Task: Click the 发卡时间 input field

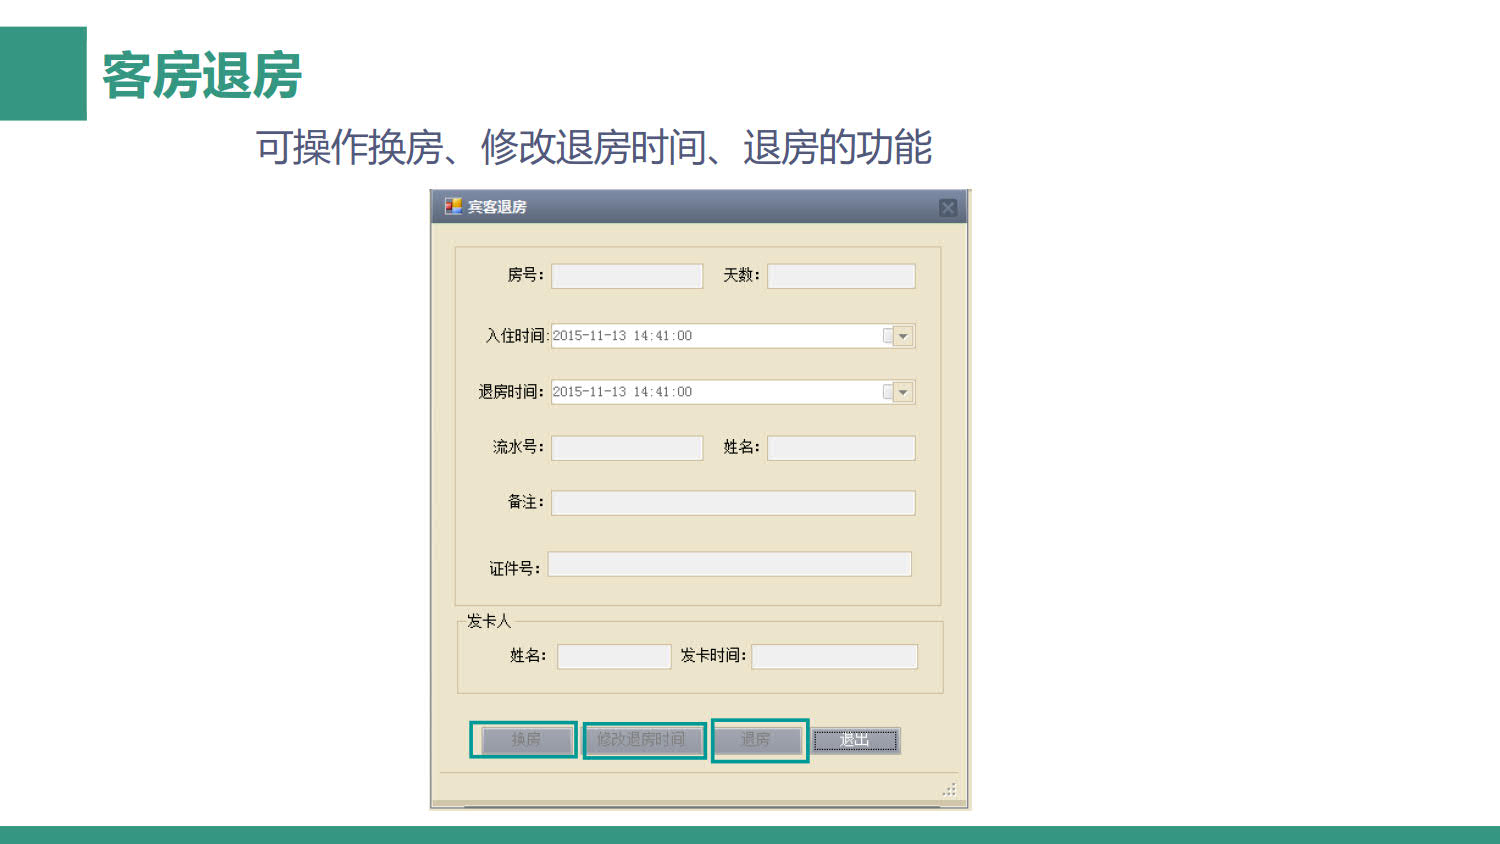Action: pyautogui.click(x=834, y=656)
